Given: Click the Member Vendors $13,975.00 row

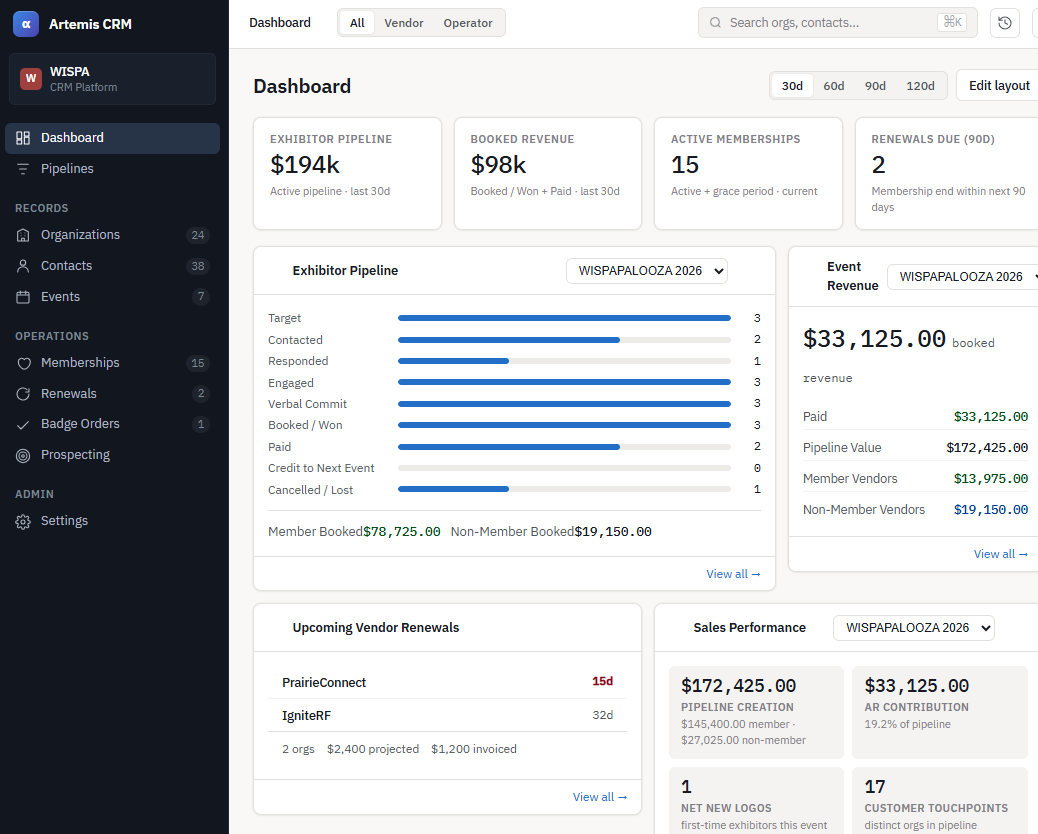Looking at the screenshot, I should click(915, 479).
